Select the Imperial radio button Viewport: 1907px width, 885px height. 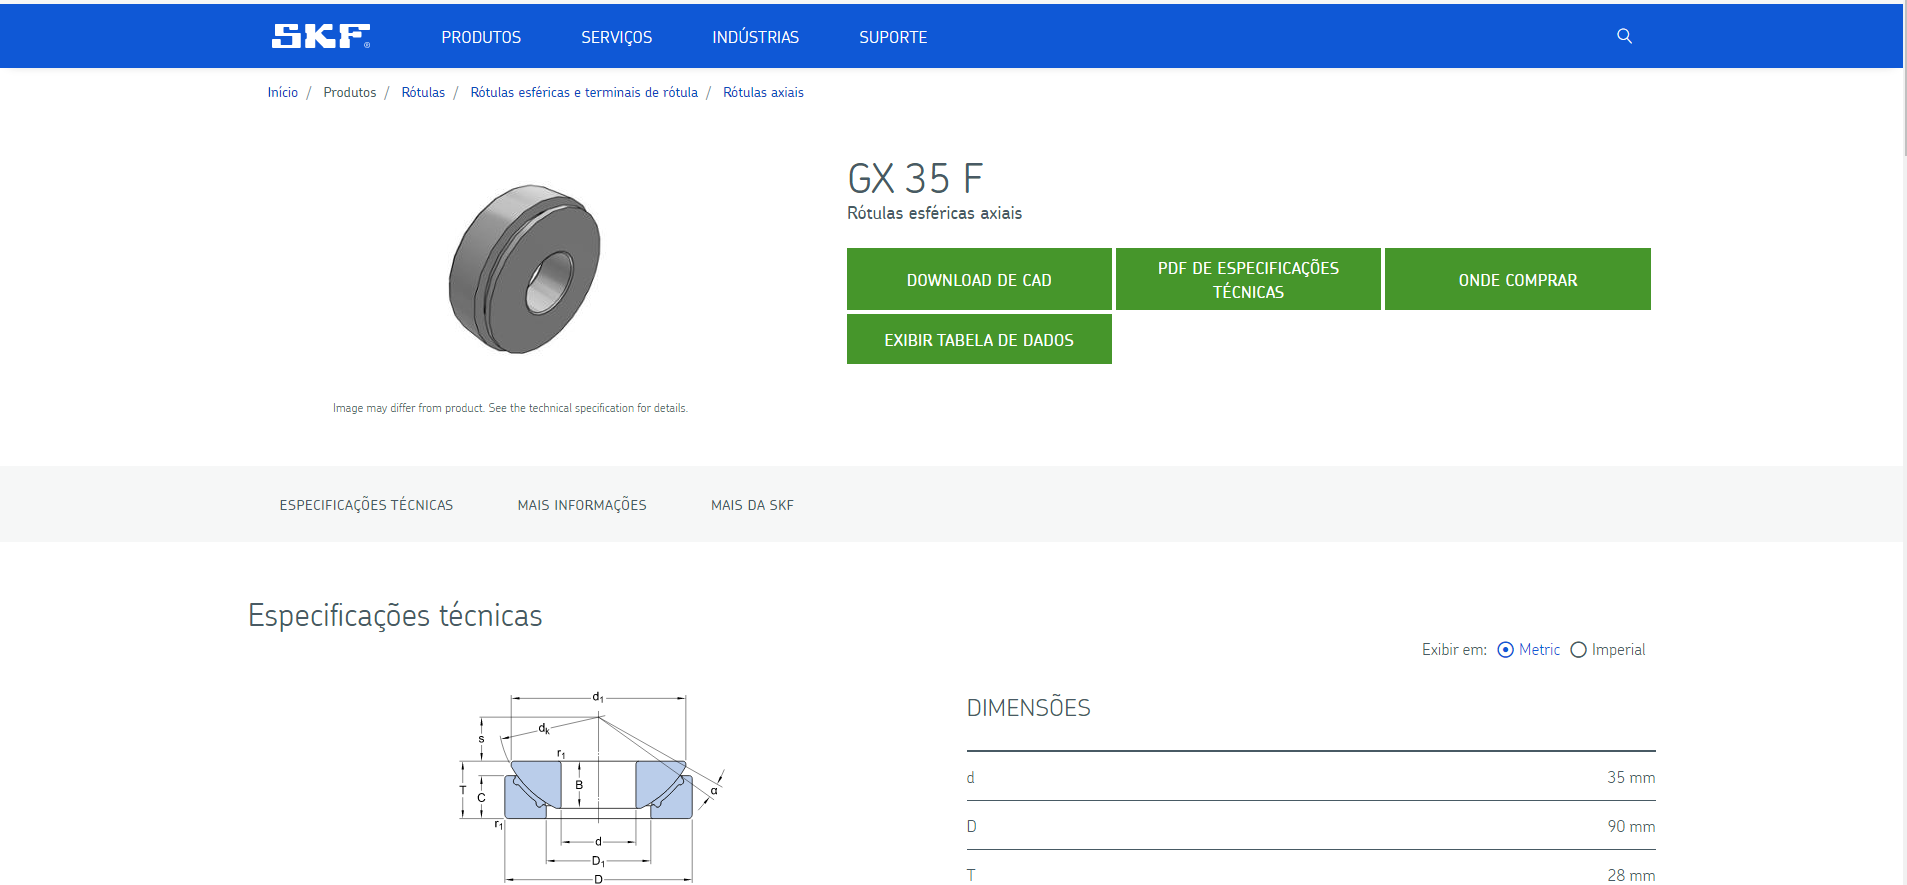coord(1578,650)
